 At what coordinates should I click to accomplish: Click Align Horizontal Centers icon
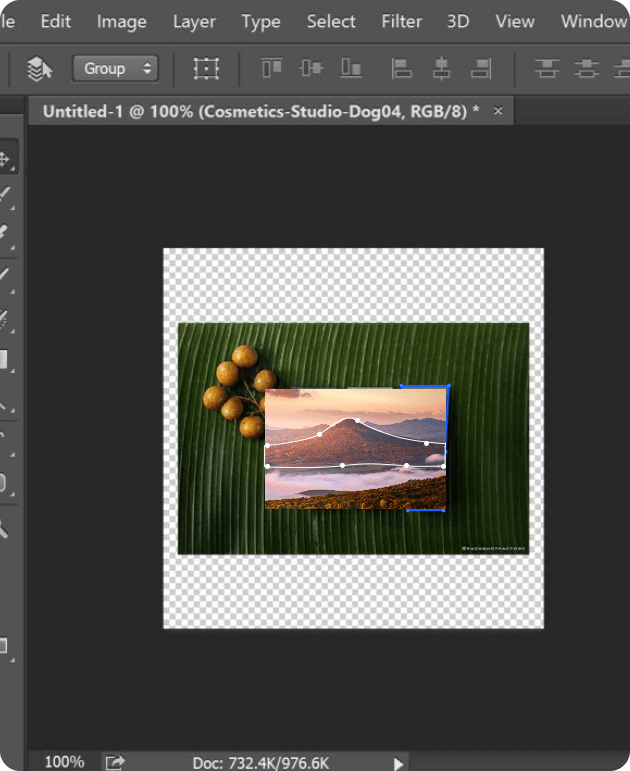point(441,69)
